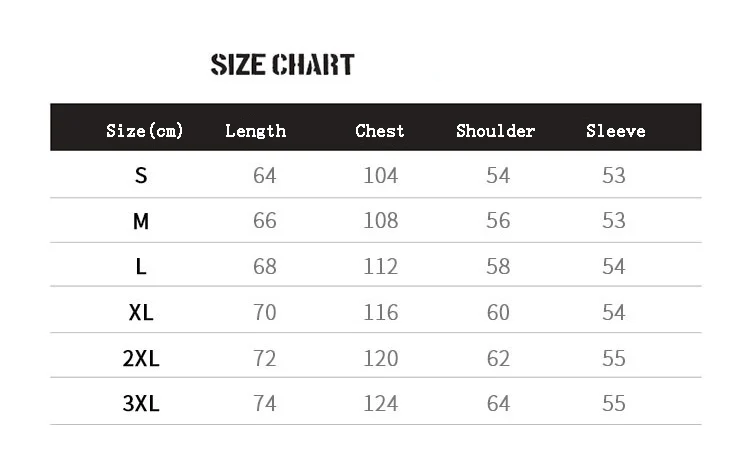The height and width of the screenshot is (476, 750).
Task: Click the Length column header
Action: click(x=255, y=131)
